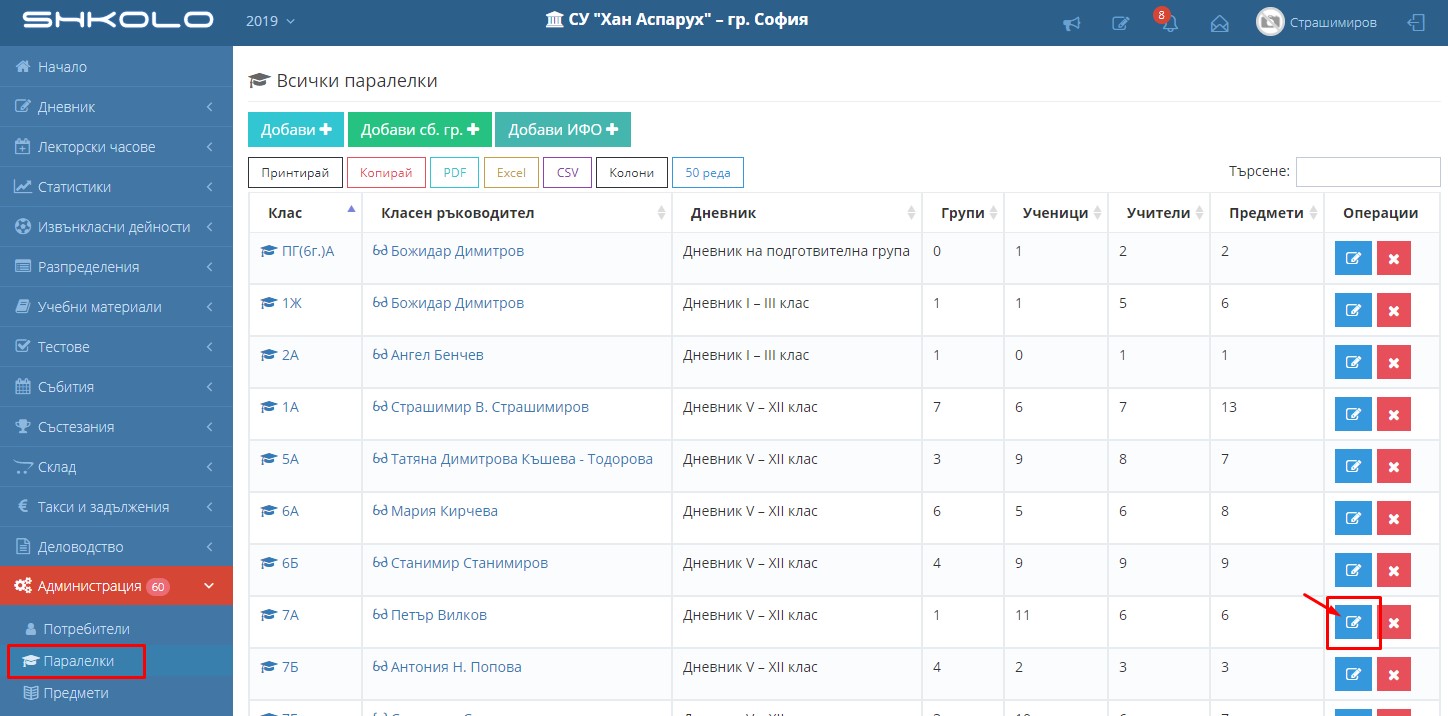This screenshot has height=716, width=1448.
Task: Edit the 6А class row
Action: coord(1354,518)
